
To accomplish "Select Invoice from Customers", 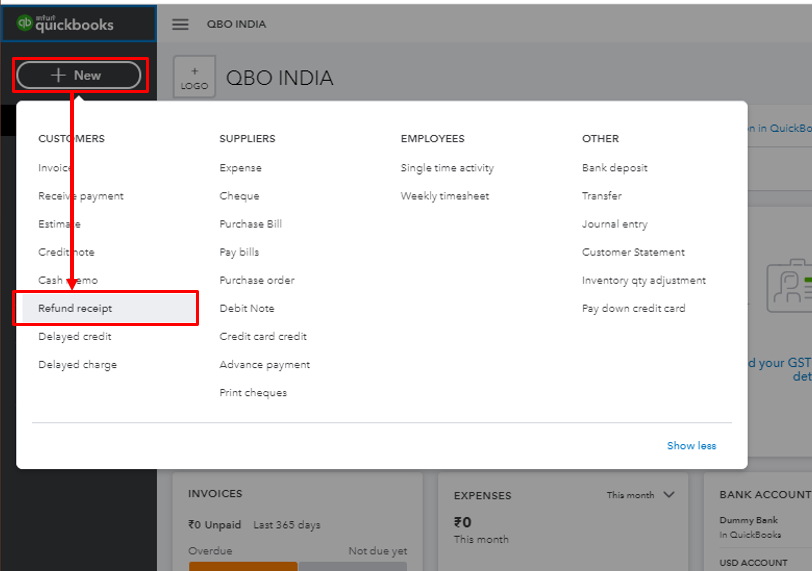I will click(55, 168).
